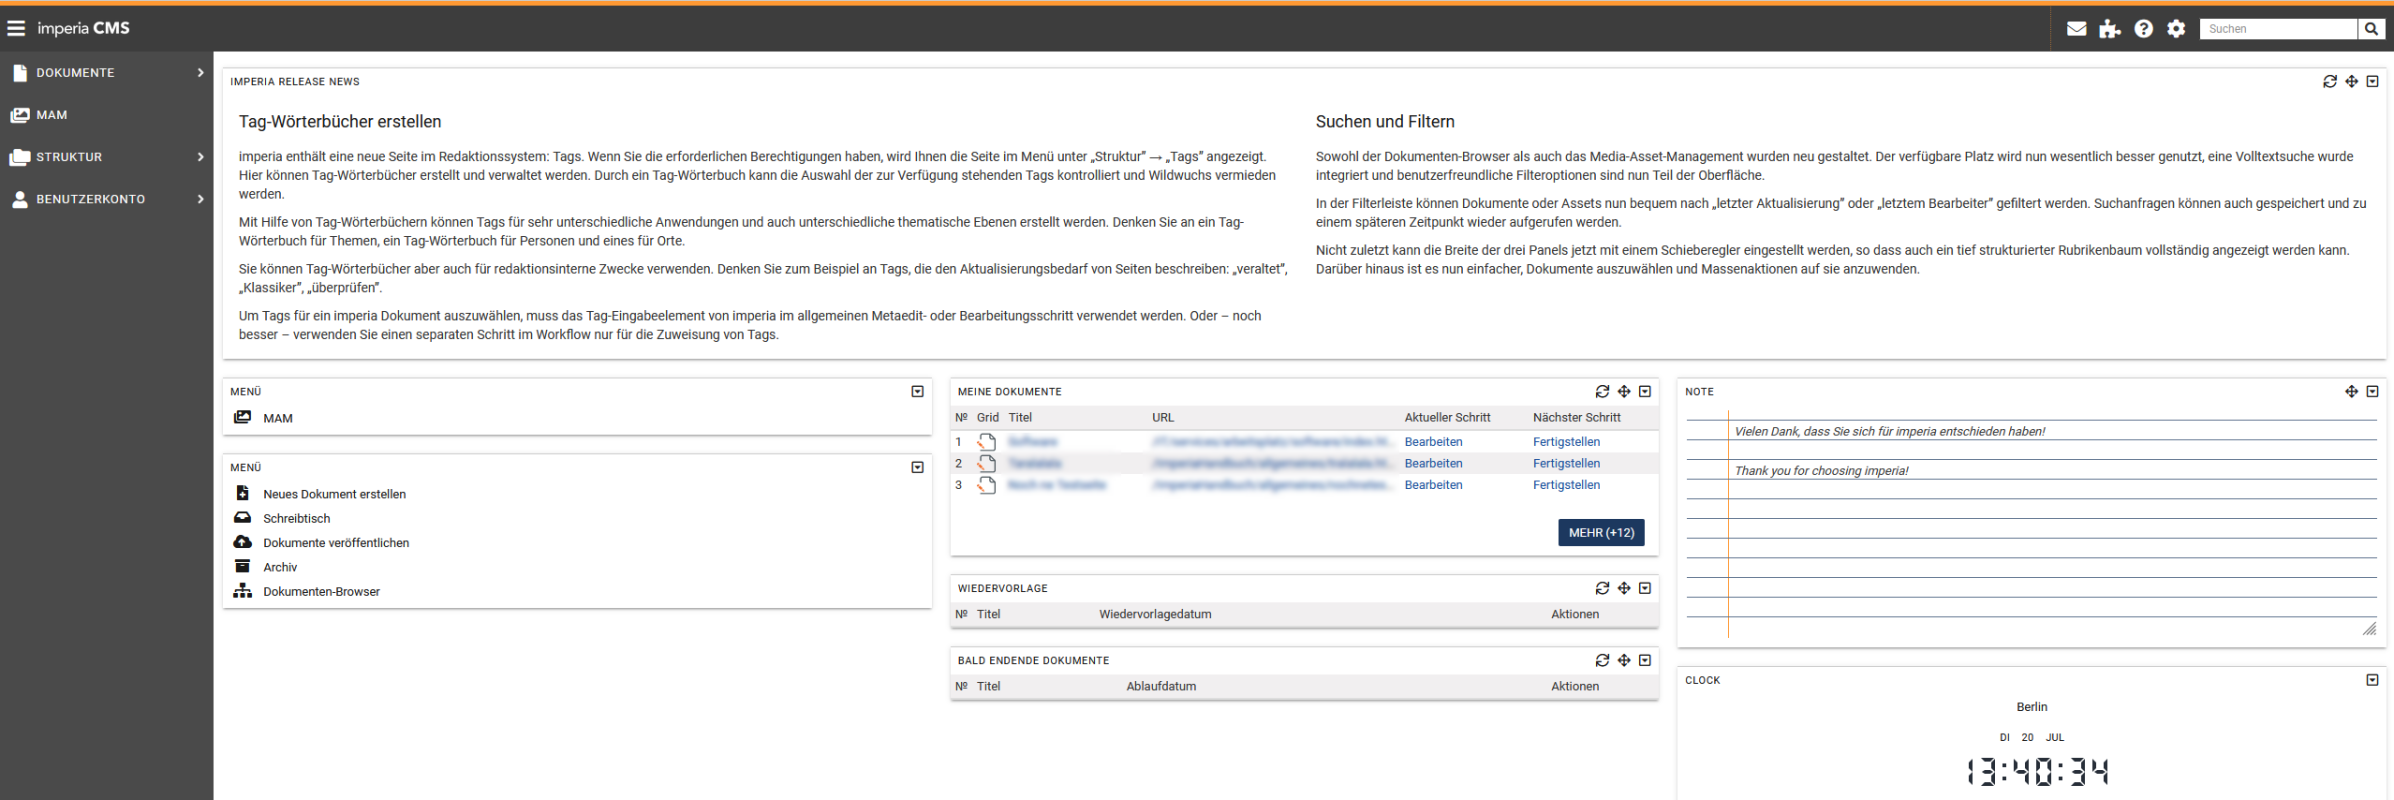
Task: Click the MEHR (+12) button
Action: [1600, 533]
